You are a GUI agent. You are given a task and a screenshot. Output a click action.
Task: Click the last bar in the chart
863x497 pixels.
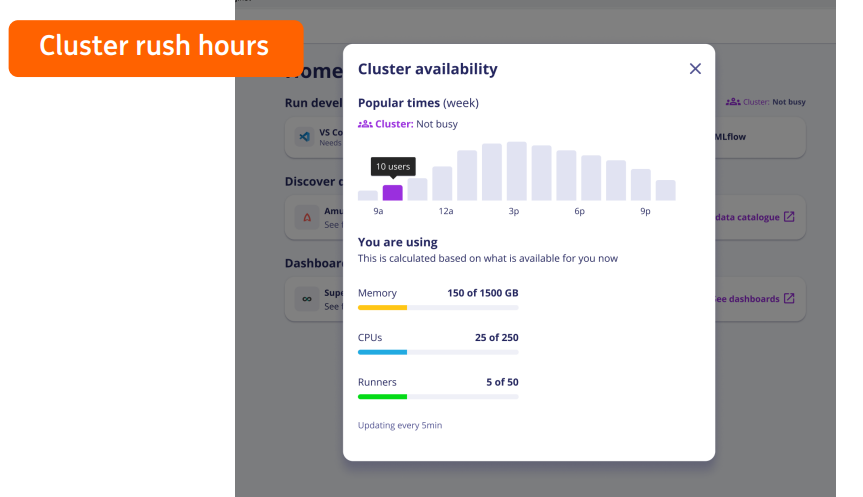(x=665, y=190)
